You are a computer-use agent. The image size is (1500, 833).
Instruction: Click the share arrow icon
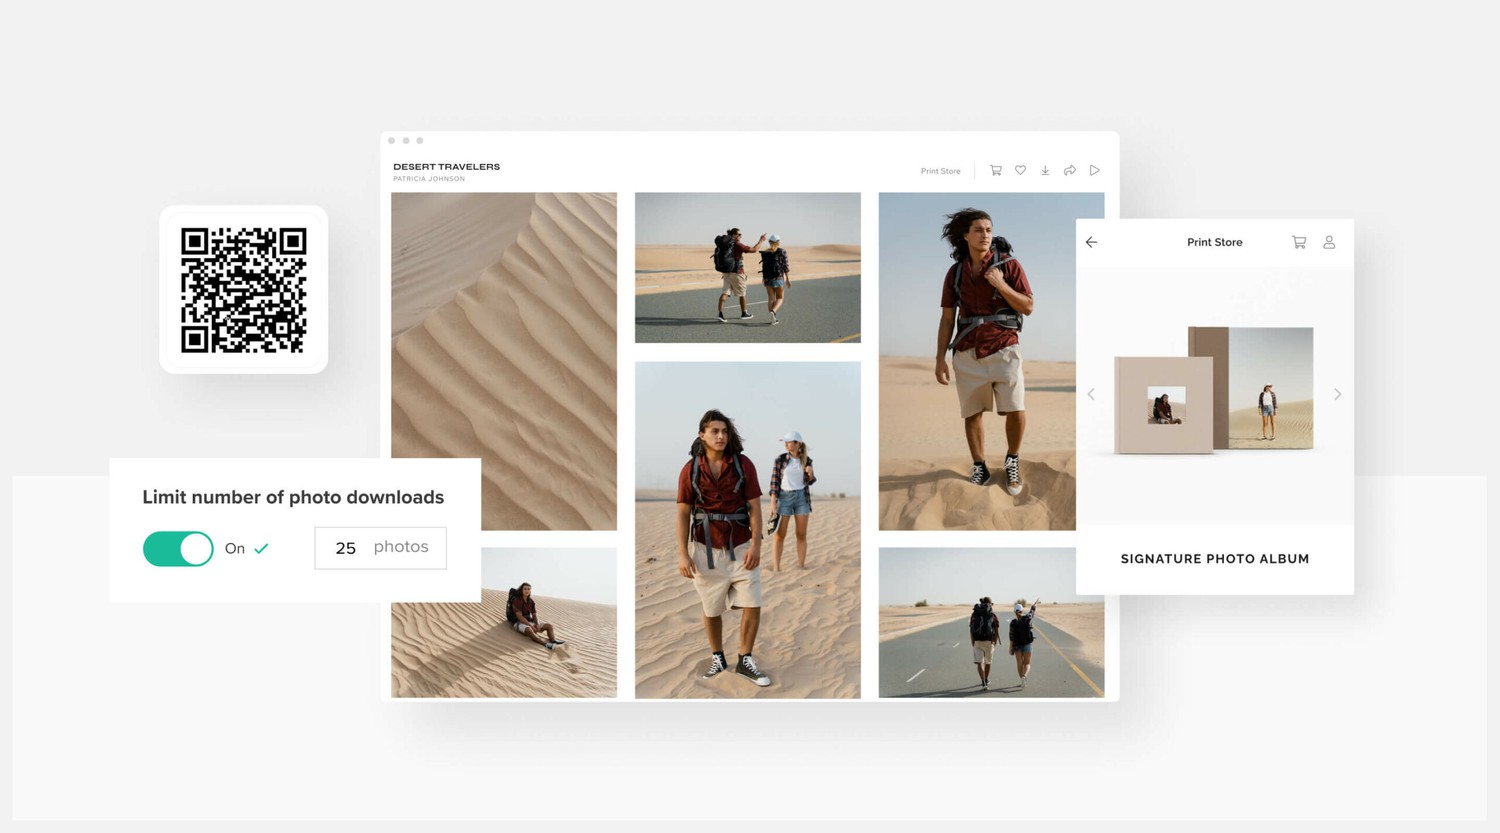pos(1070,171)
